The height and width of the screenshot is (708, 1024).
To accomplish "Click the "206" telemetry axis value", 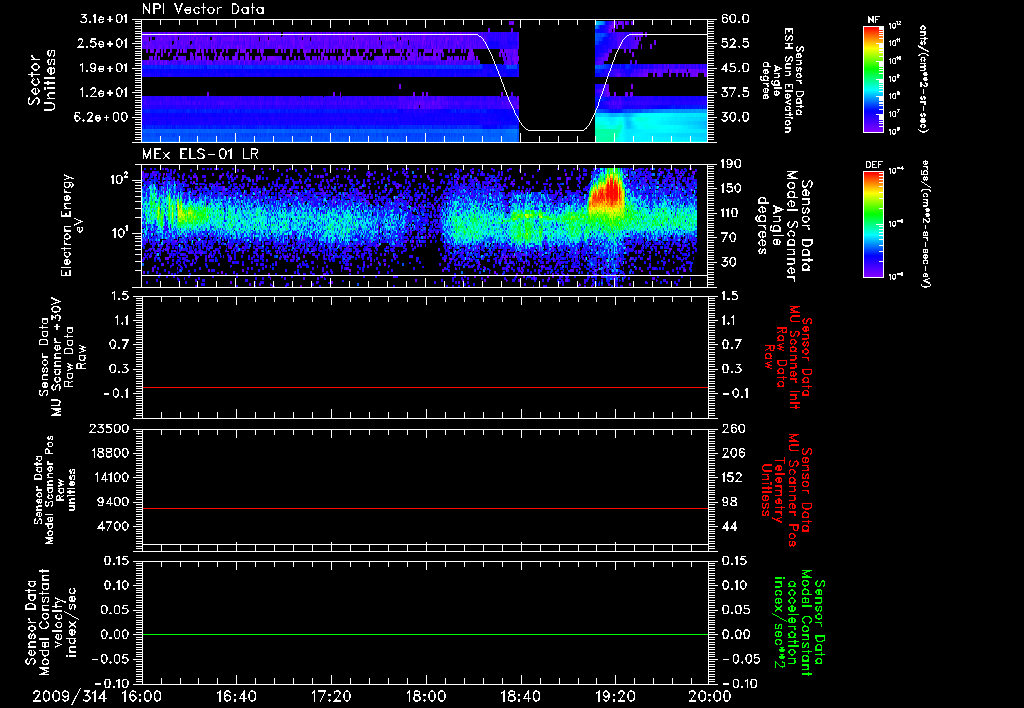I will [x=732, y=453].
